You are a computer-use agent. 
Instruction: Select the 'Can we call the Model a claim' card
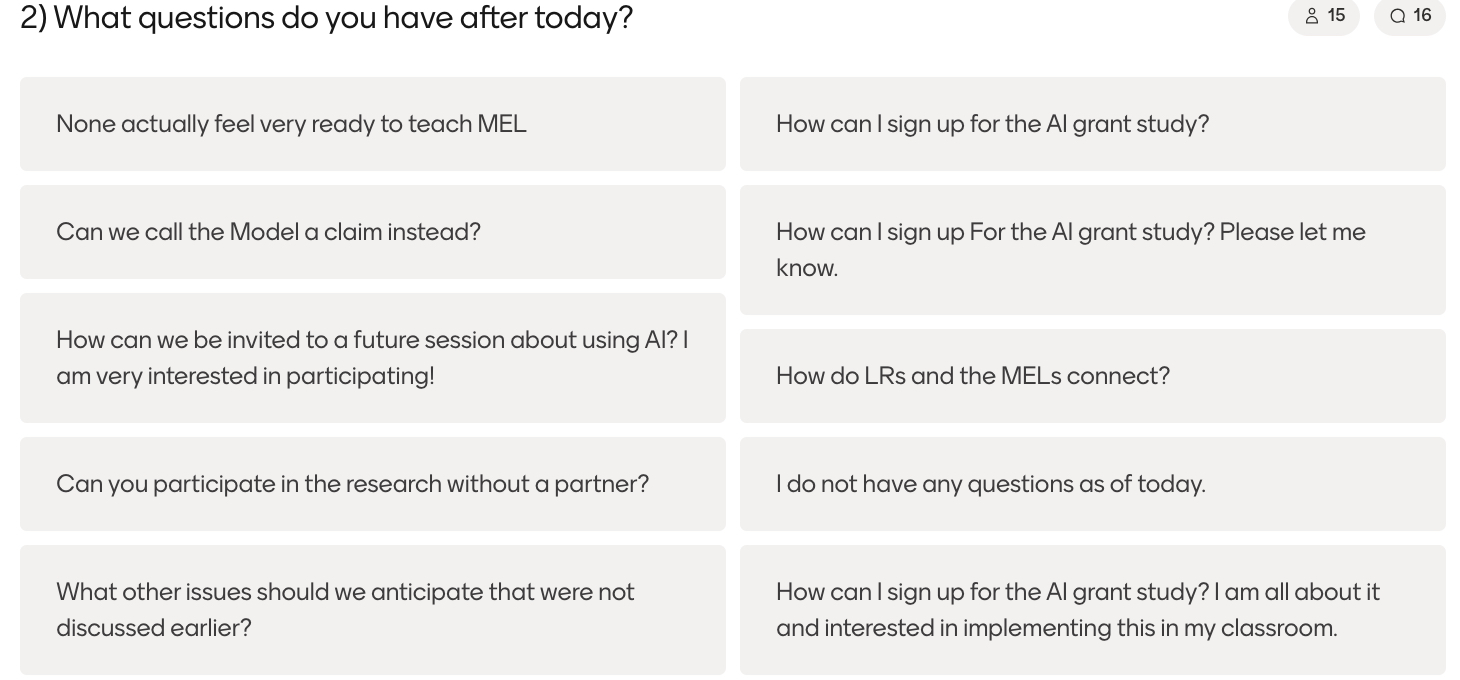pos(373,232)
